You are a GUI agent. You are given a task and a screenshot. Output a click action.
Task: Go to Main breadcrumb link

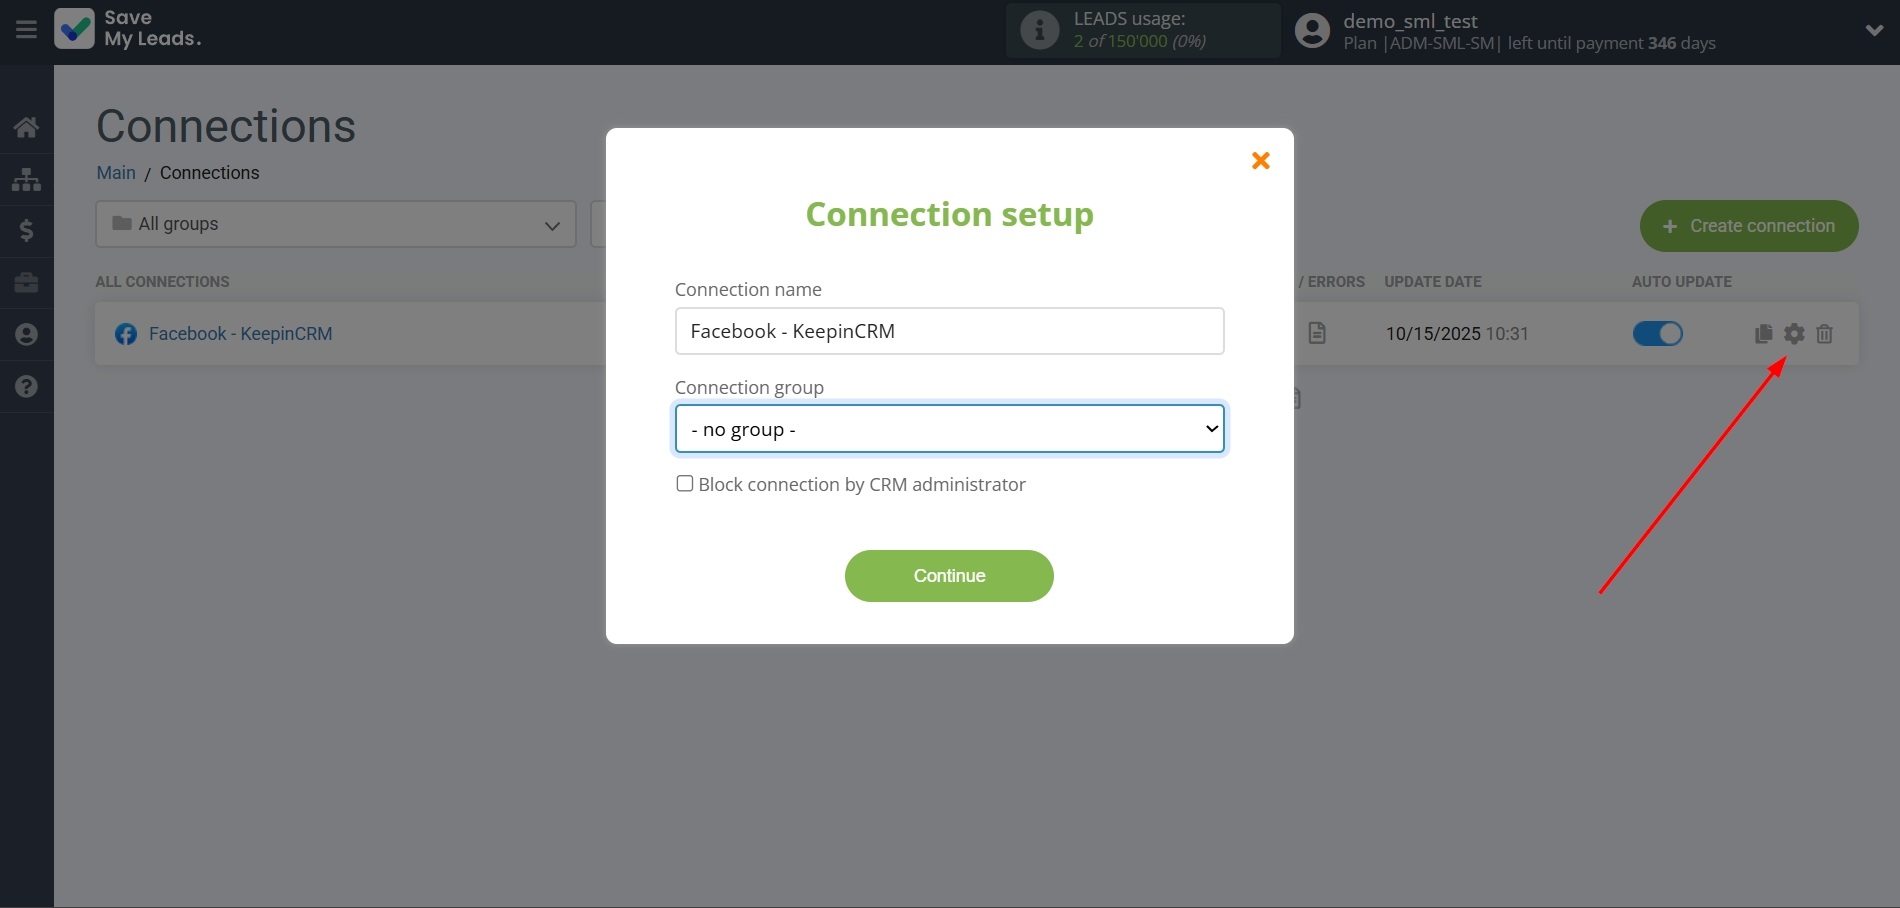(116, 173)
